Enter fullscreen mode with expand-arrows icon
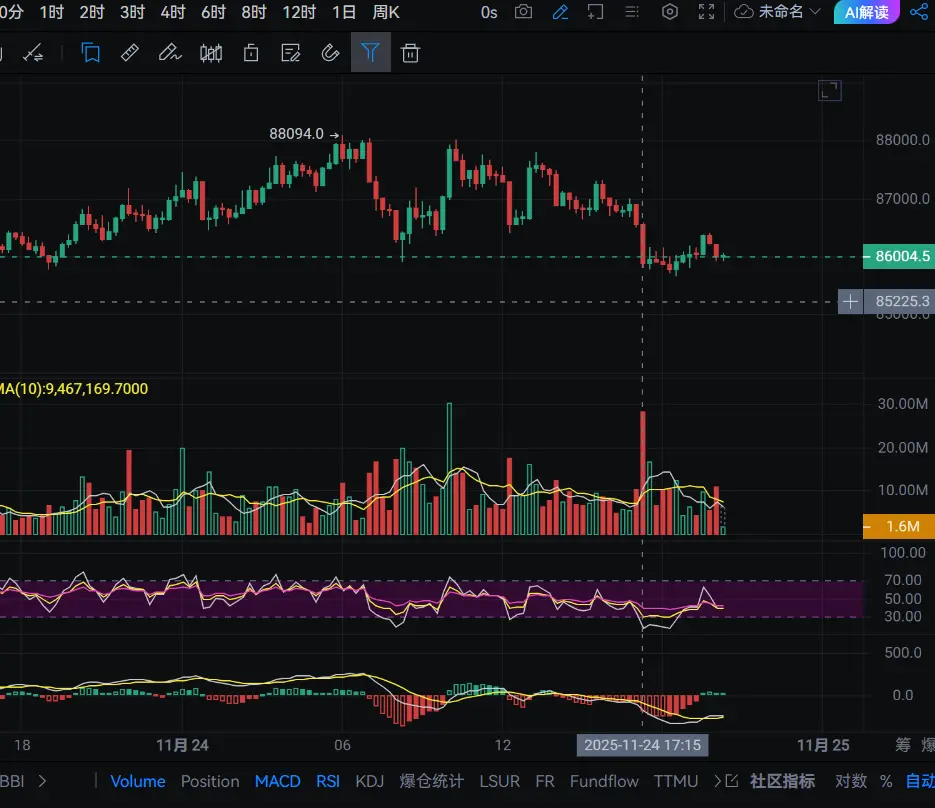The width and height of the screenshot is (935, 808). pyautogui.click(x=706, y=12)
